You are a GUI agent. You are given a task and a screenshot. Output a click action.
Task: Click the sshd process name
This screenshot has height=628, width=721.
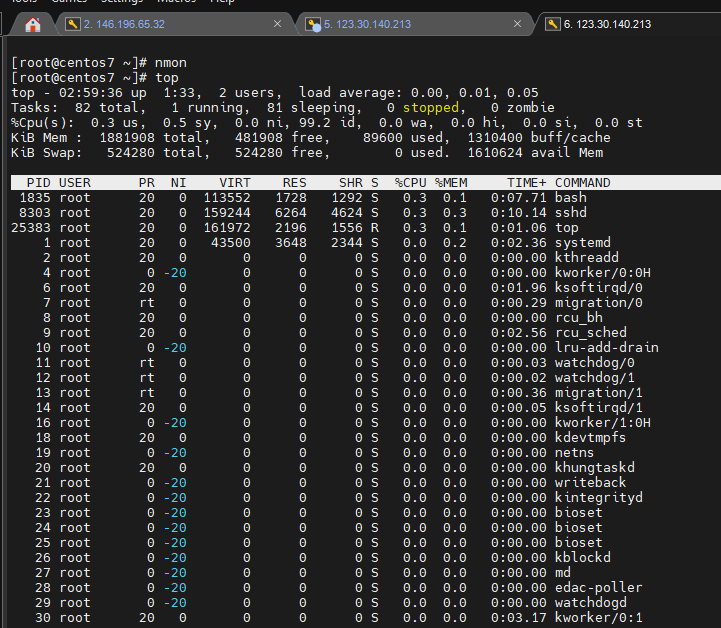(571, 213)
